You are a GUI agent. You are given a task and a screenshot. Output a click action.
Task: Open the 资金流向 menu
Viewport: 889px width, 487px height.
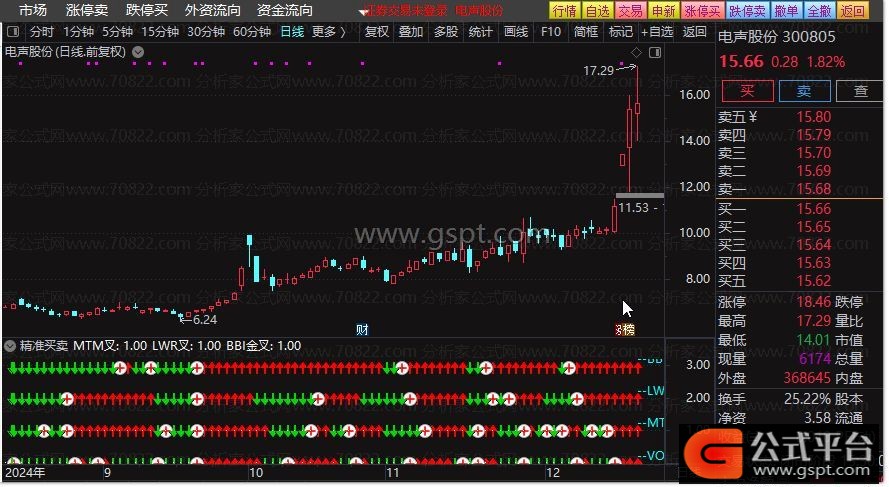pos(285,10)
